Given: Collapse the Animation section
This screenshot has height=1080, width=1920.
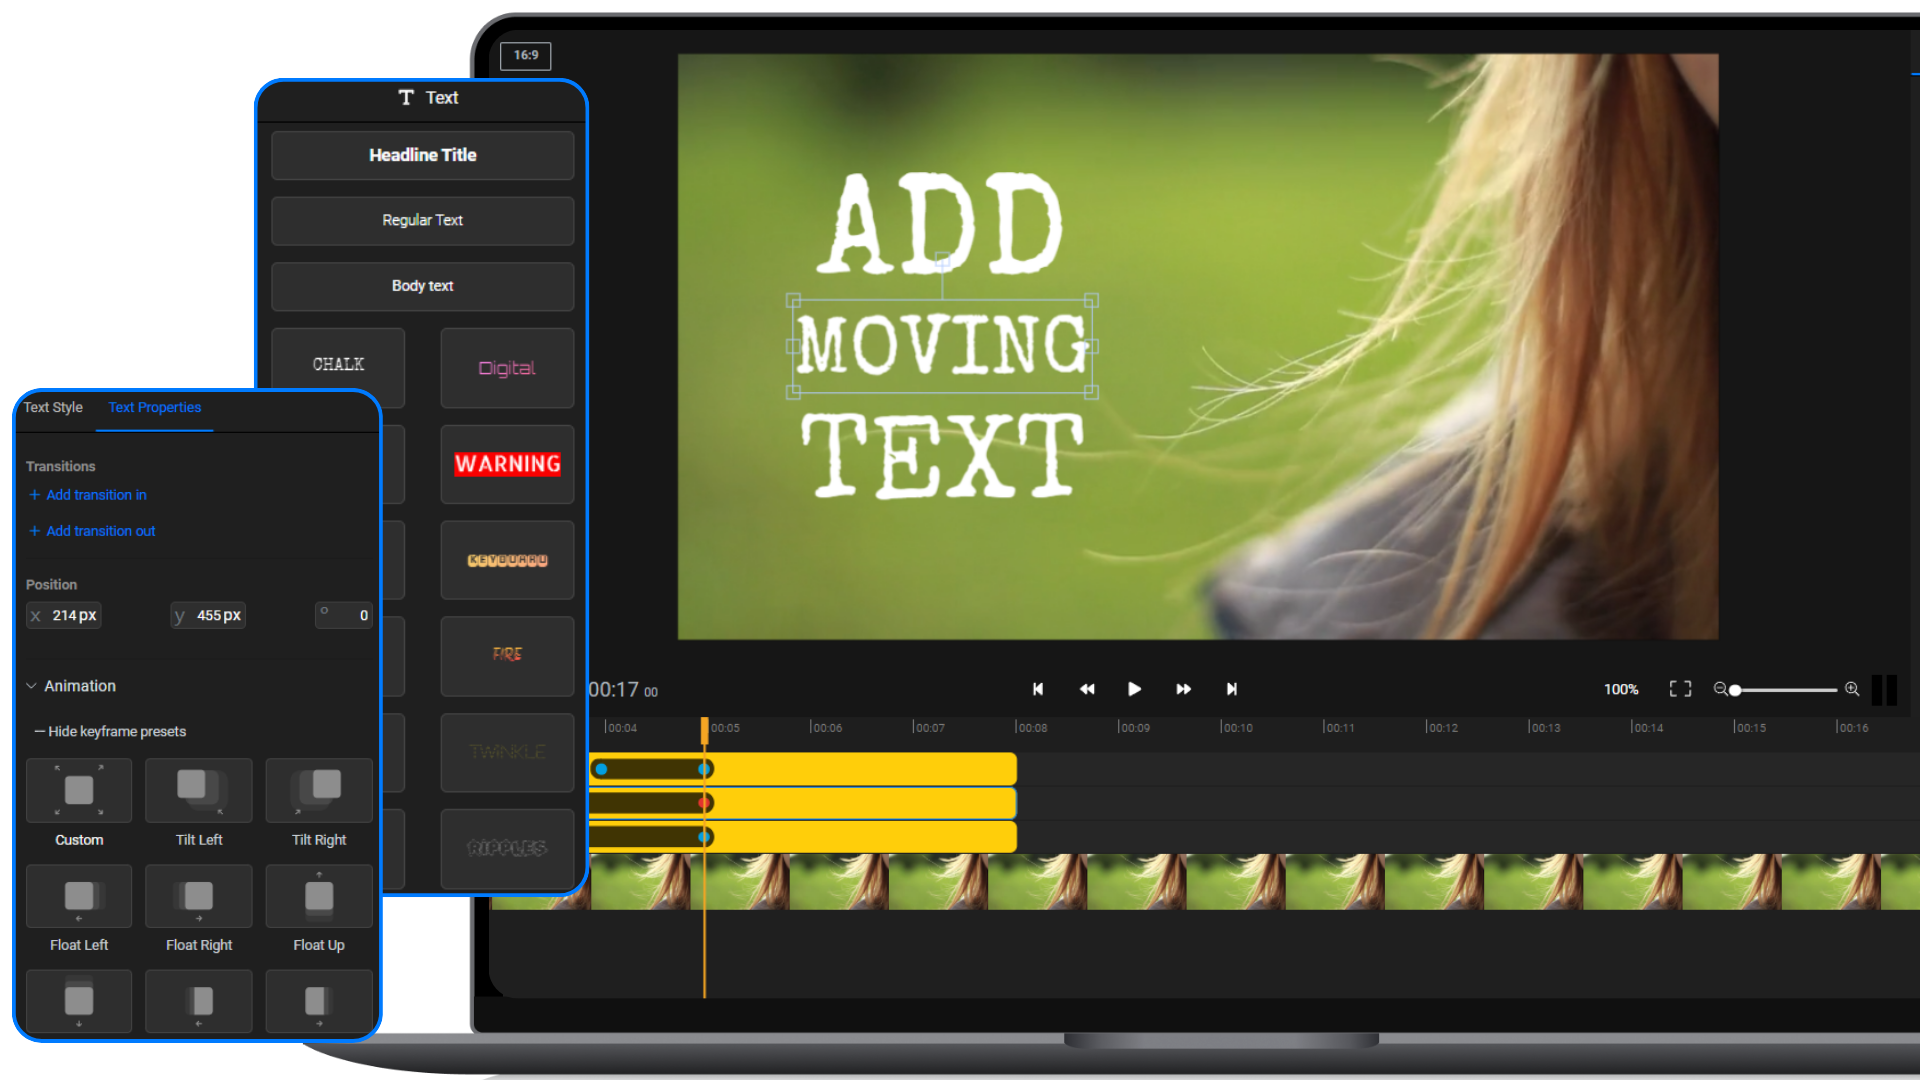Looking at the screenshot, I should click(31, 686).
